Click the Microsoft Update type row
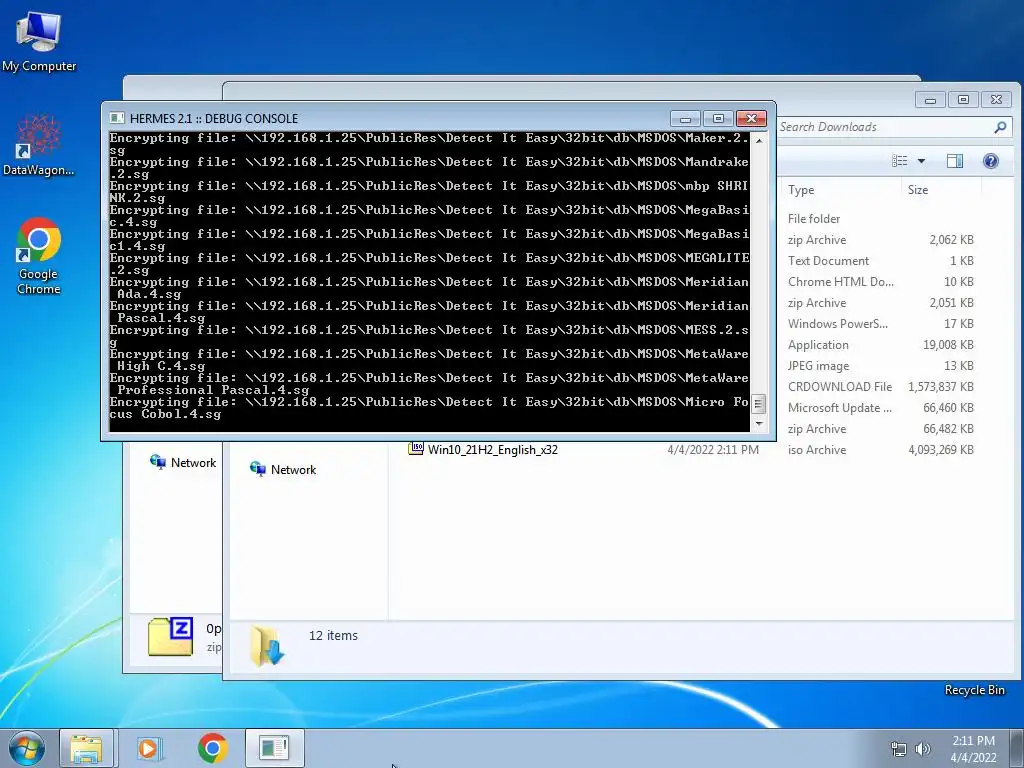 click(x=839, y=408)
